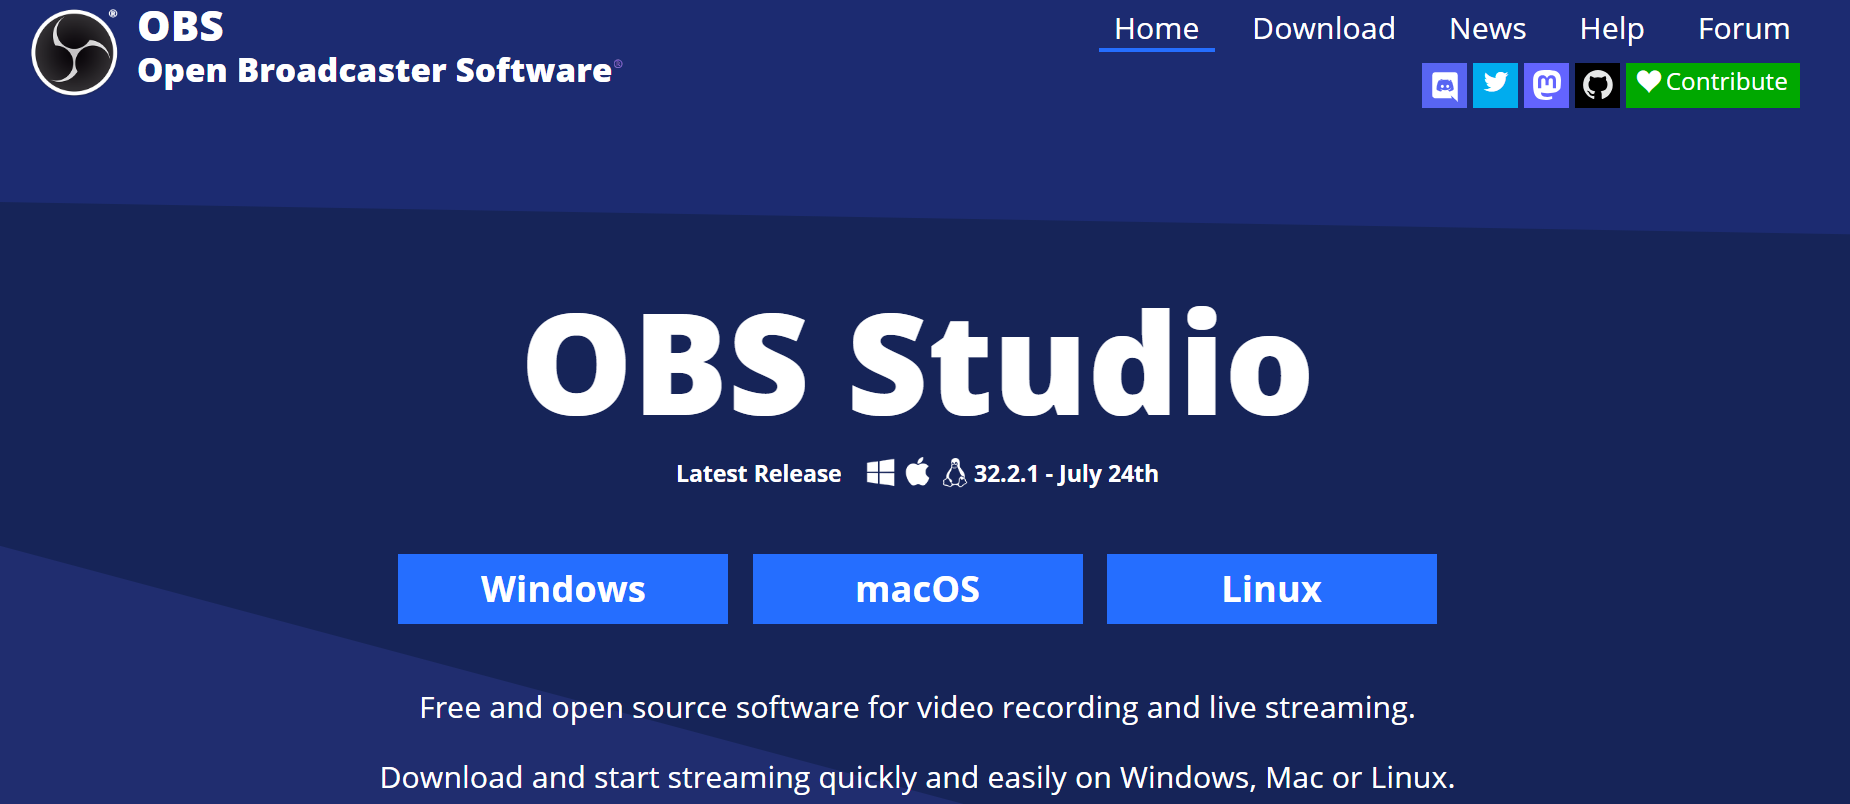Click the Windows logo next to Latest Release
Image resolution: width=1850 pixels, height=804 pixels.
(x=880, y=473)
